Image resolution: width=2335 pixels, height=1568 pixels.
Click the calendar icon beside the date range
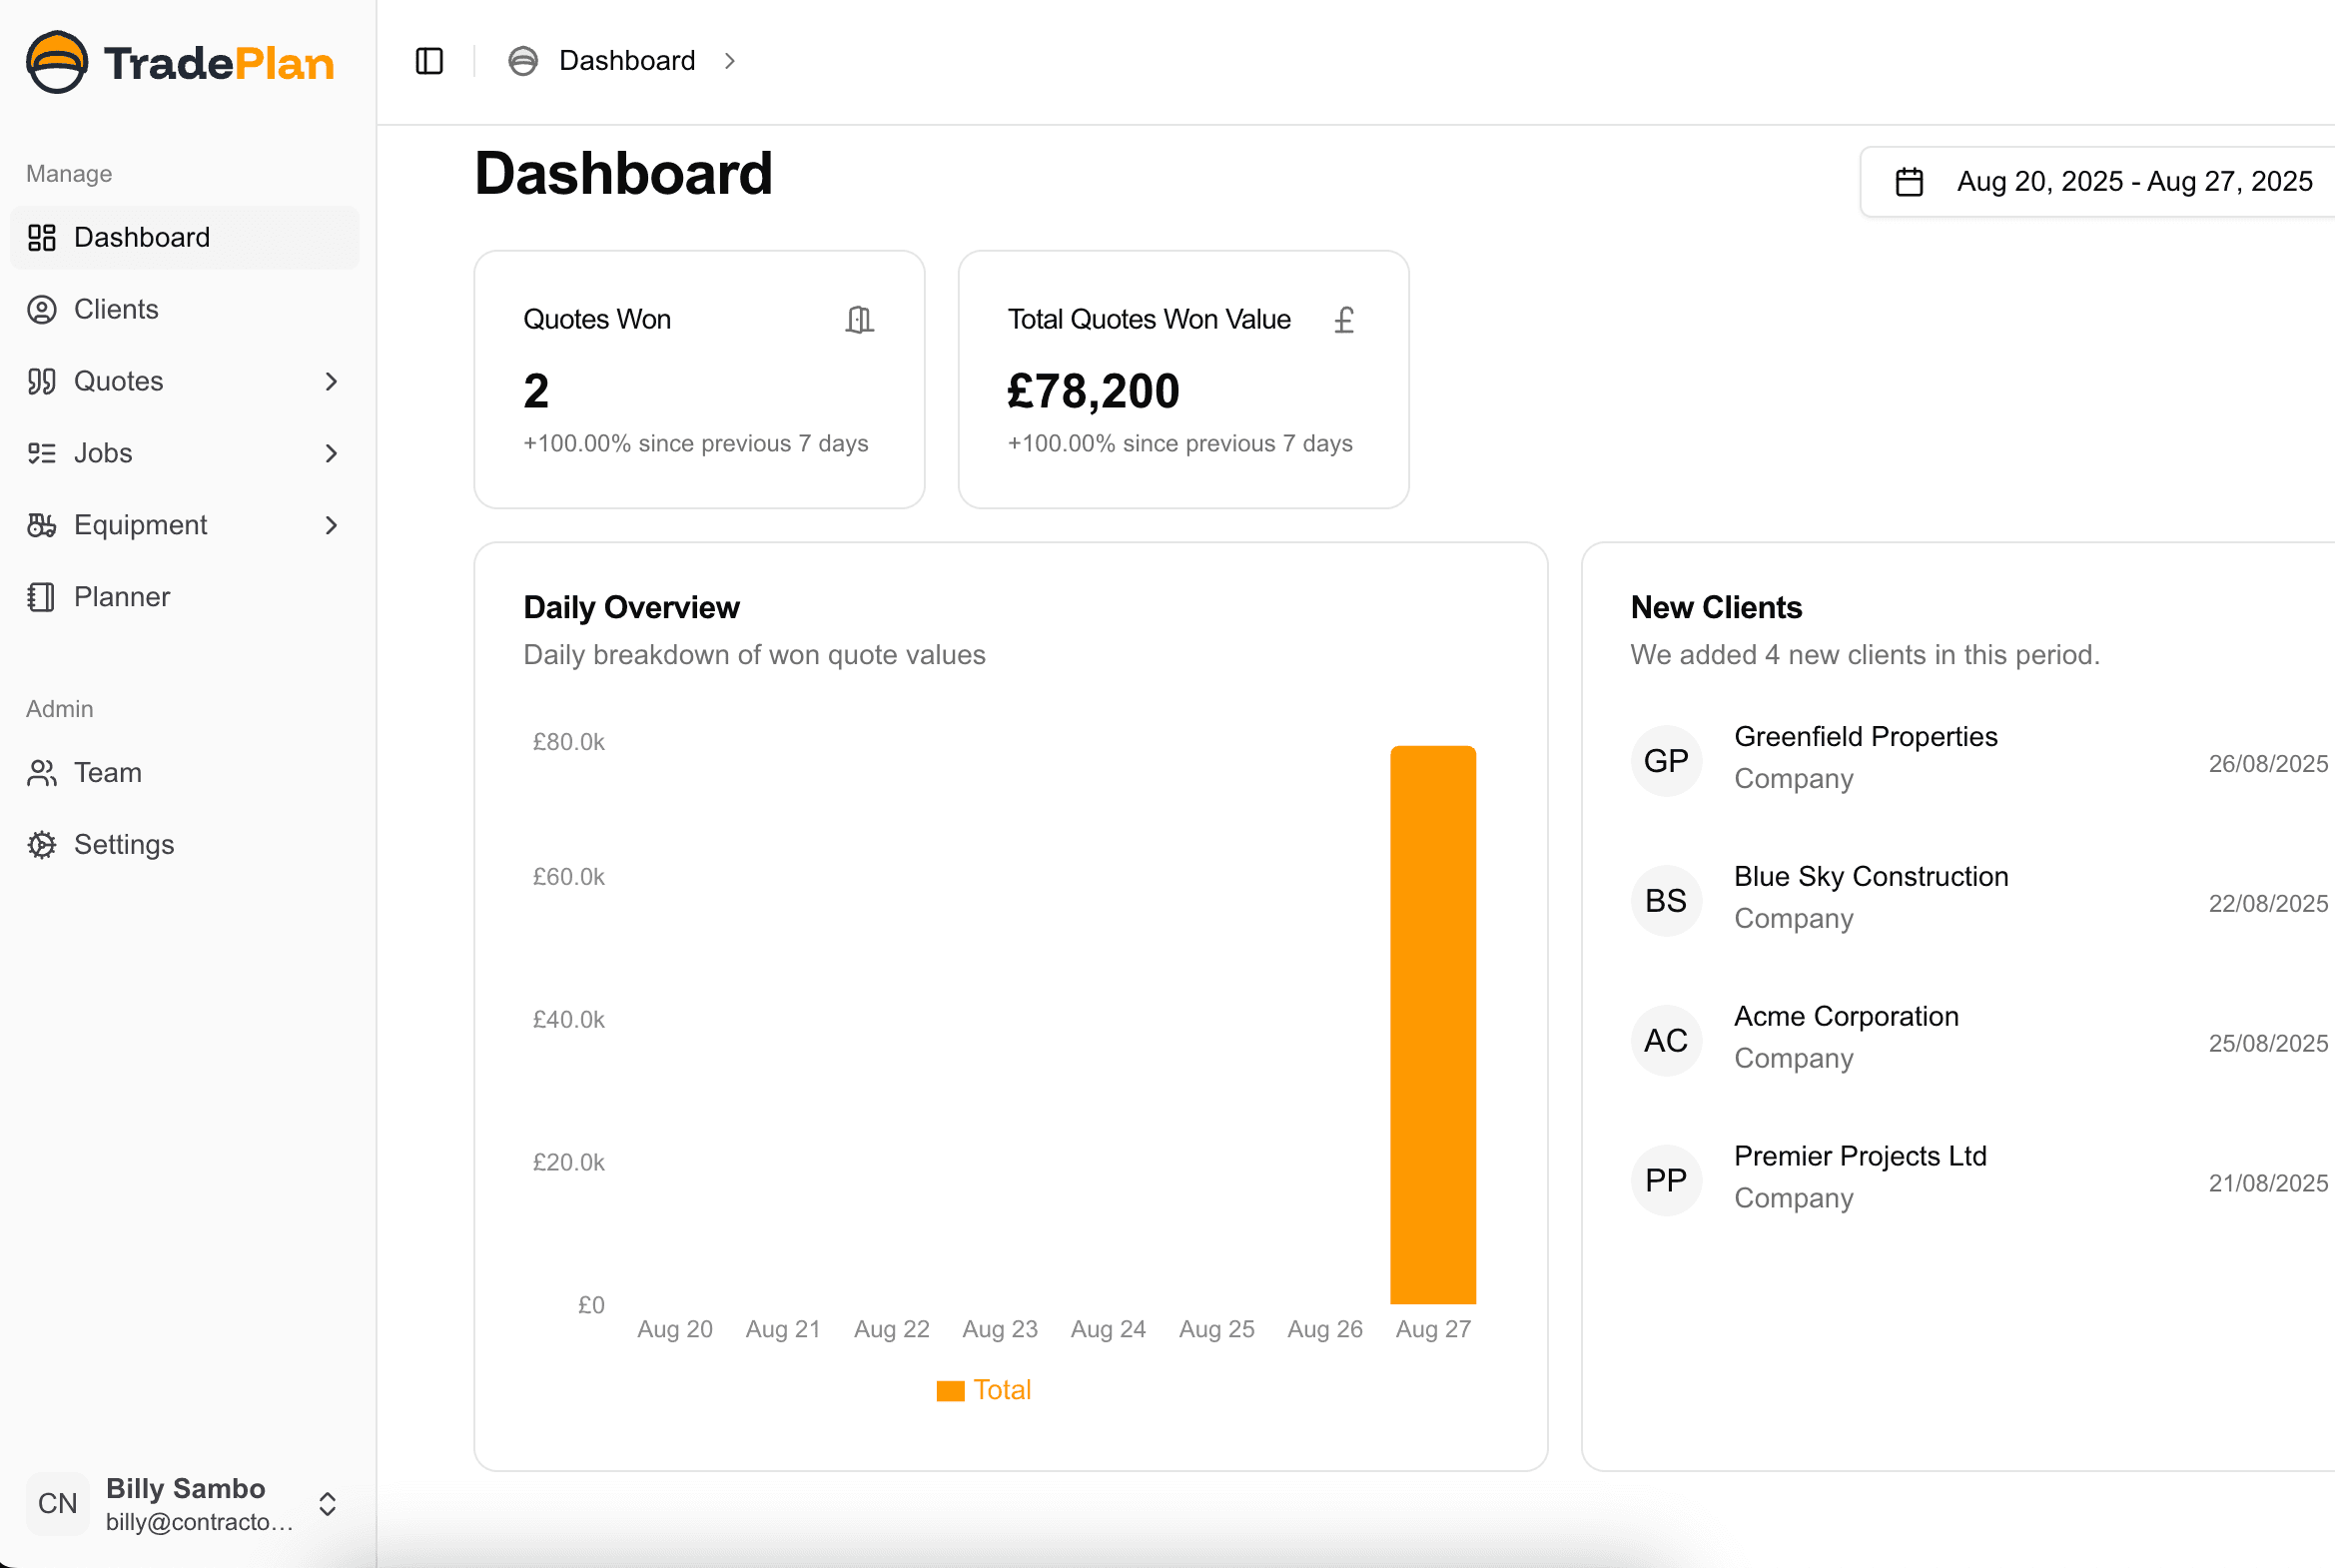(1908, 182)
